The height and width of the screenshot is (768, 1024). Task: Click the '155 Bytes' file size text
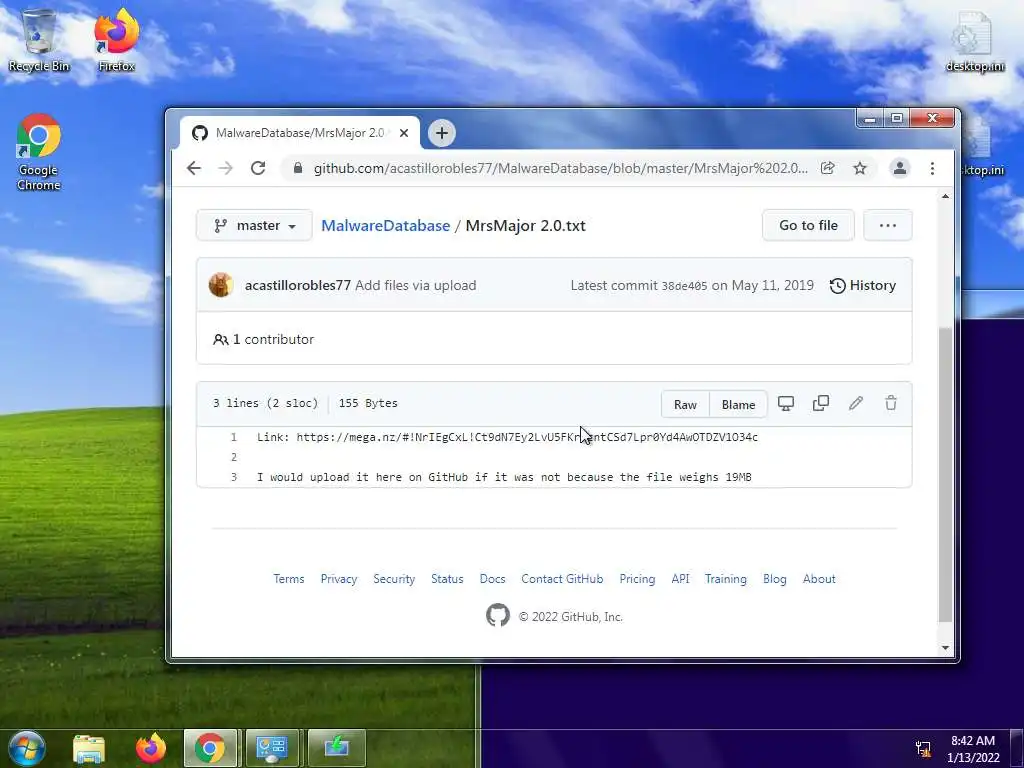pos(368,403)
